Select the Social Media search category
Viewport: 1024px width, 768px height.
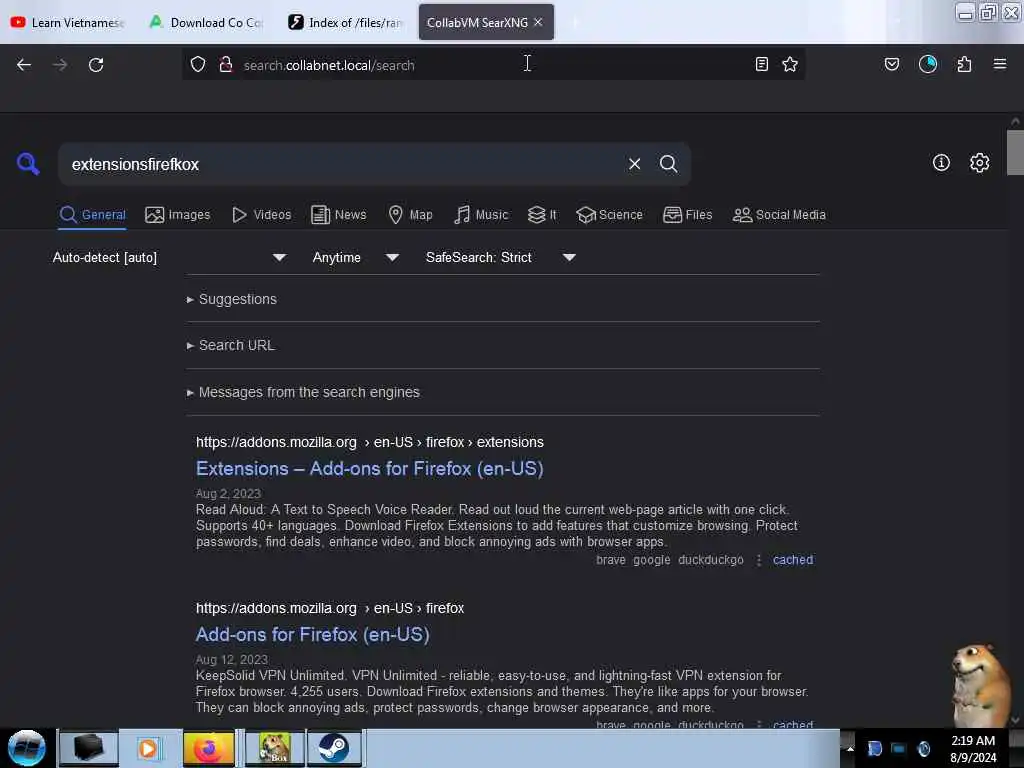point(779,215)
